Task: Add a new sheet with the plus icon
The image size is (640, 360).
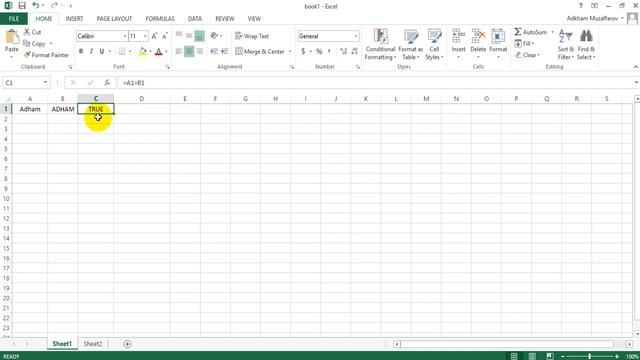Action: coord(127,344)
